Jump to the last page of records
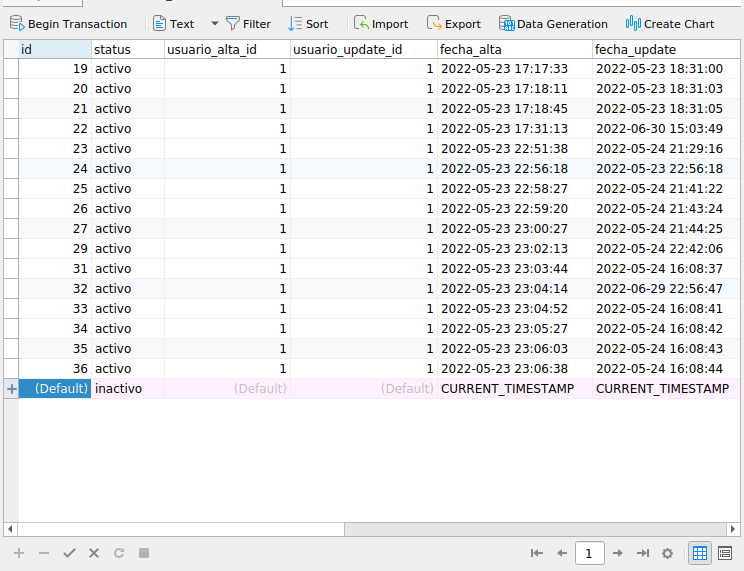Image resolution: width=744 pixels, height=571 pixels. tap(643, 553)
